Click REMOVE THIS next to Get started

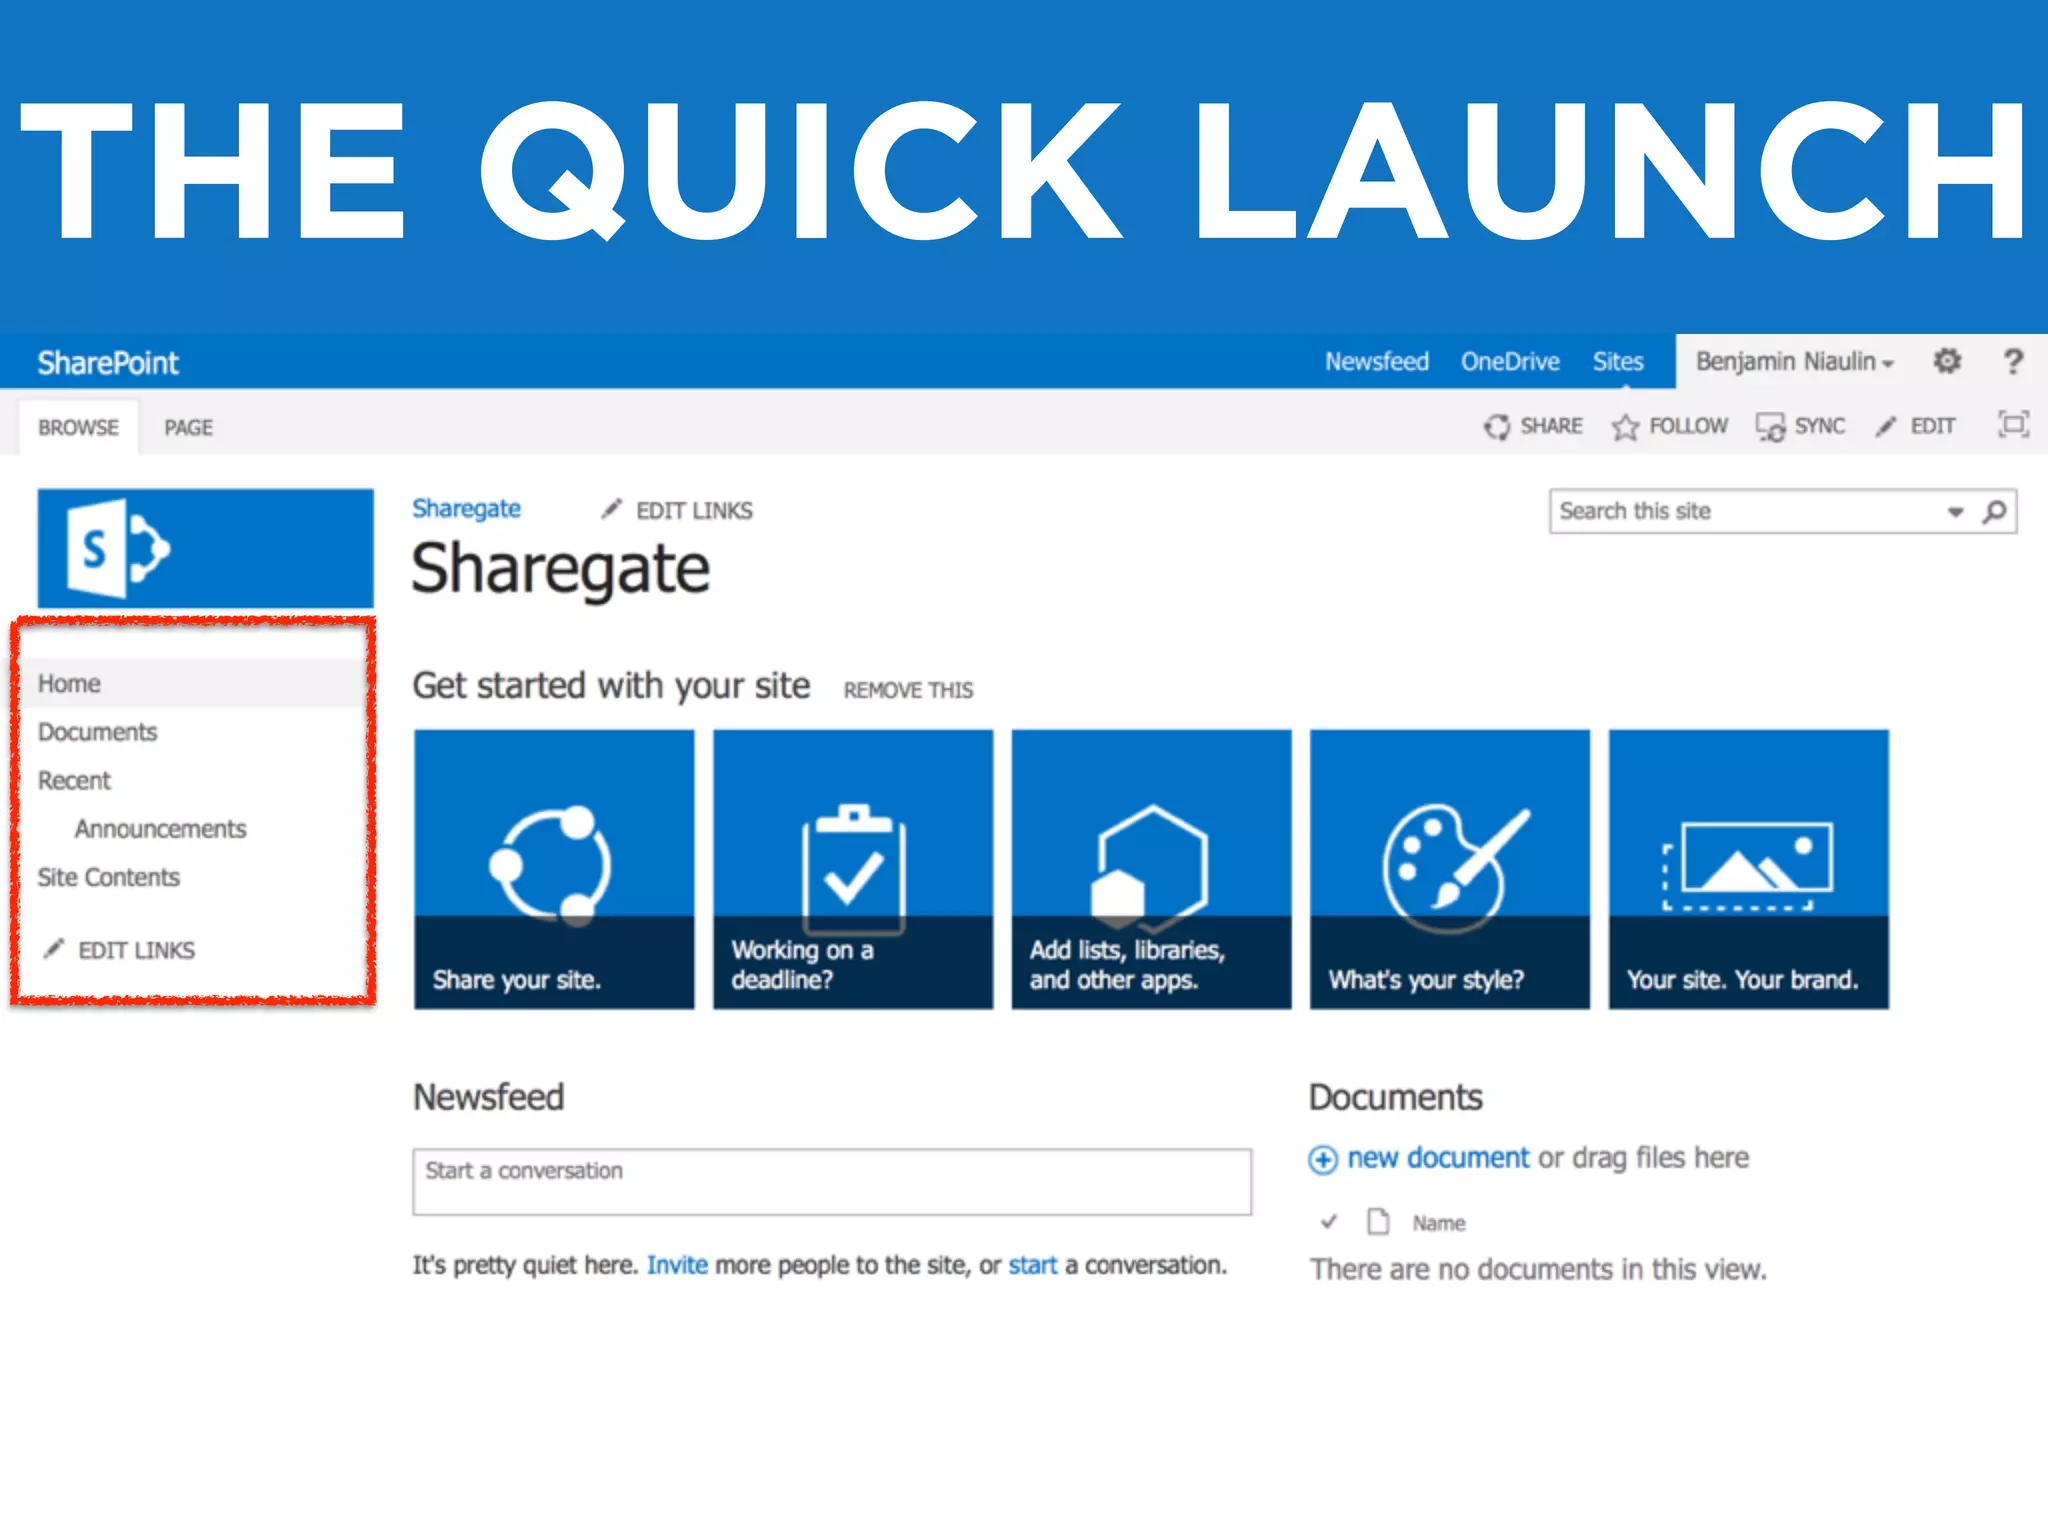(908, 690)
